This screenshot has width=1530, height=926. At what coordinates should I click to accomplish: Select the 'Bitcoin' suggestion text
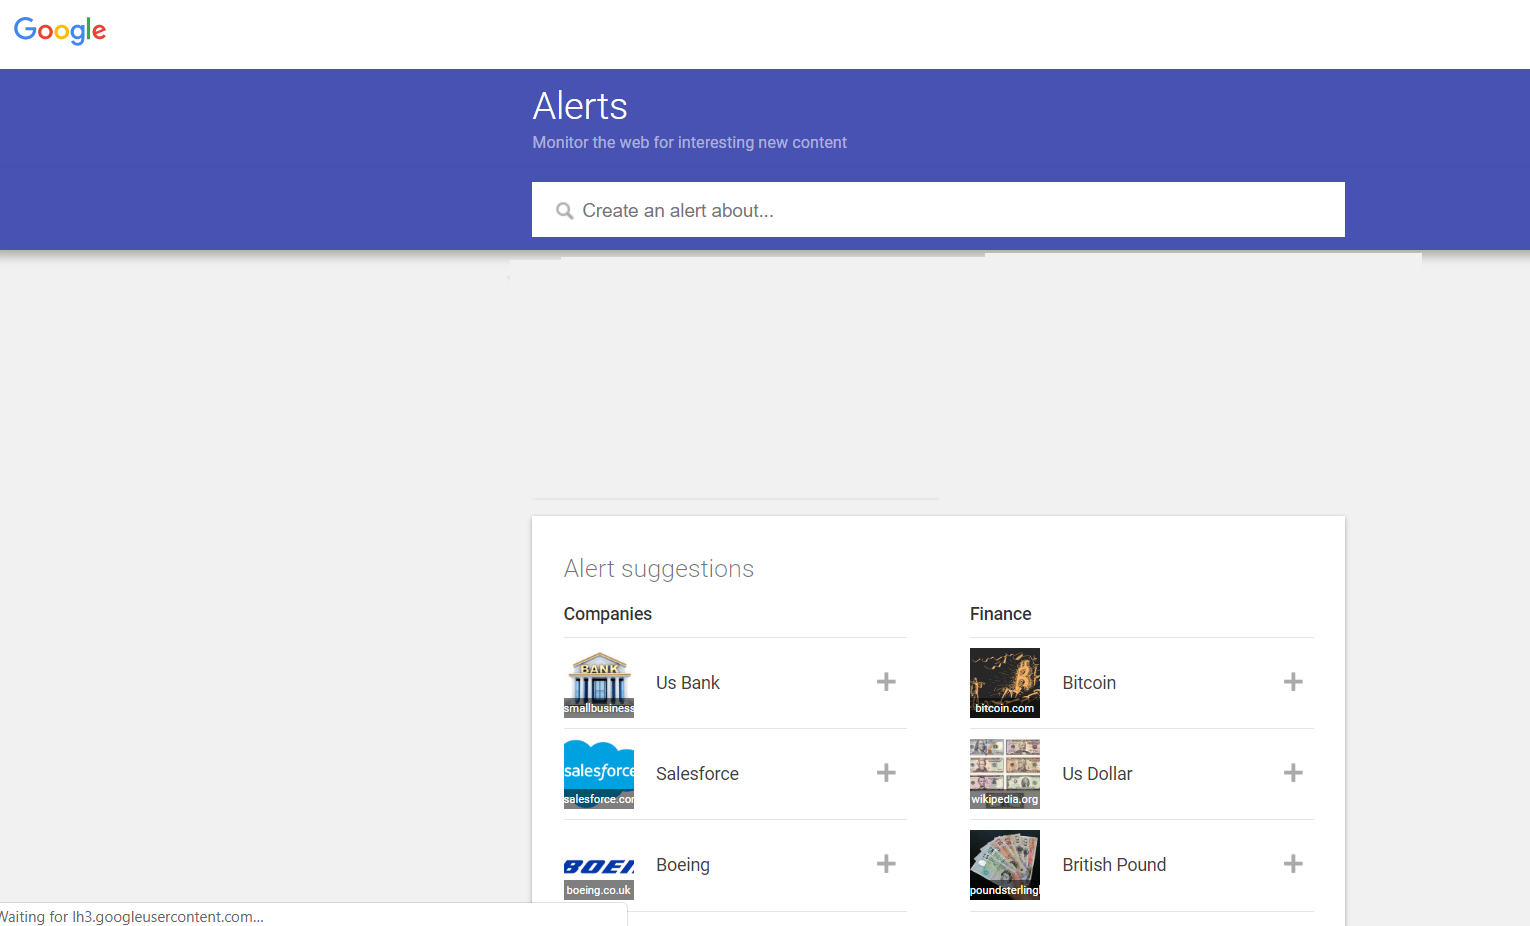pyautogui.click(x=1089, y=683)
